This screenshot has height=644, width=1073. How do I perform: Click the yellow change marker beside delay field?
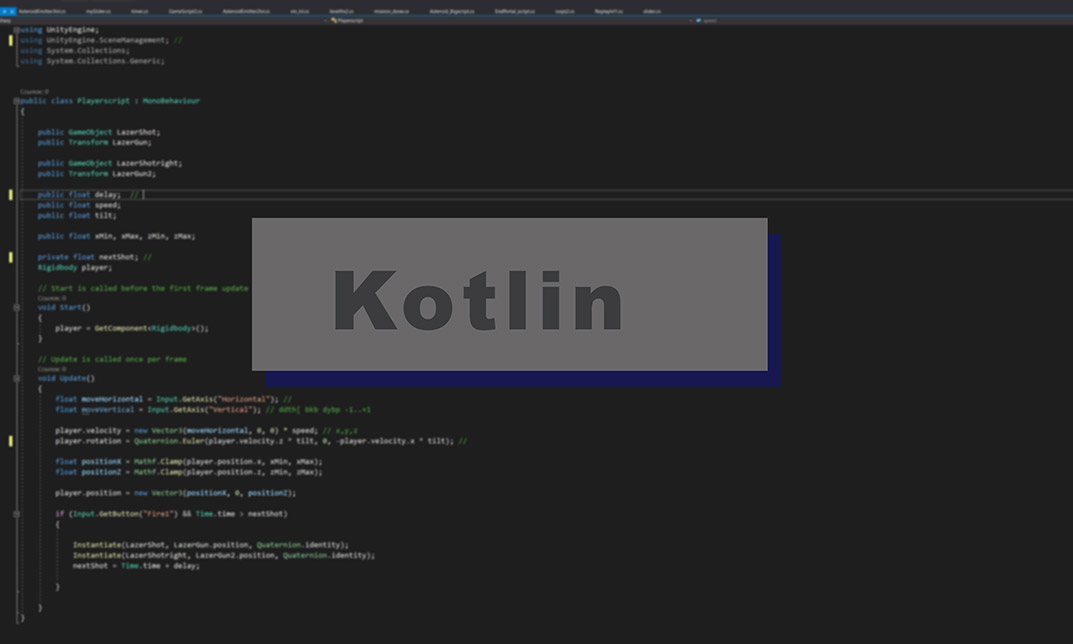click(x=8, y=195)
